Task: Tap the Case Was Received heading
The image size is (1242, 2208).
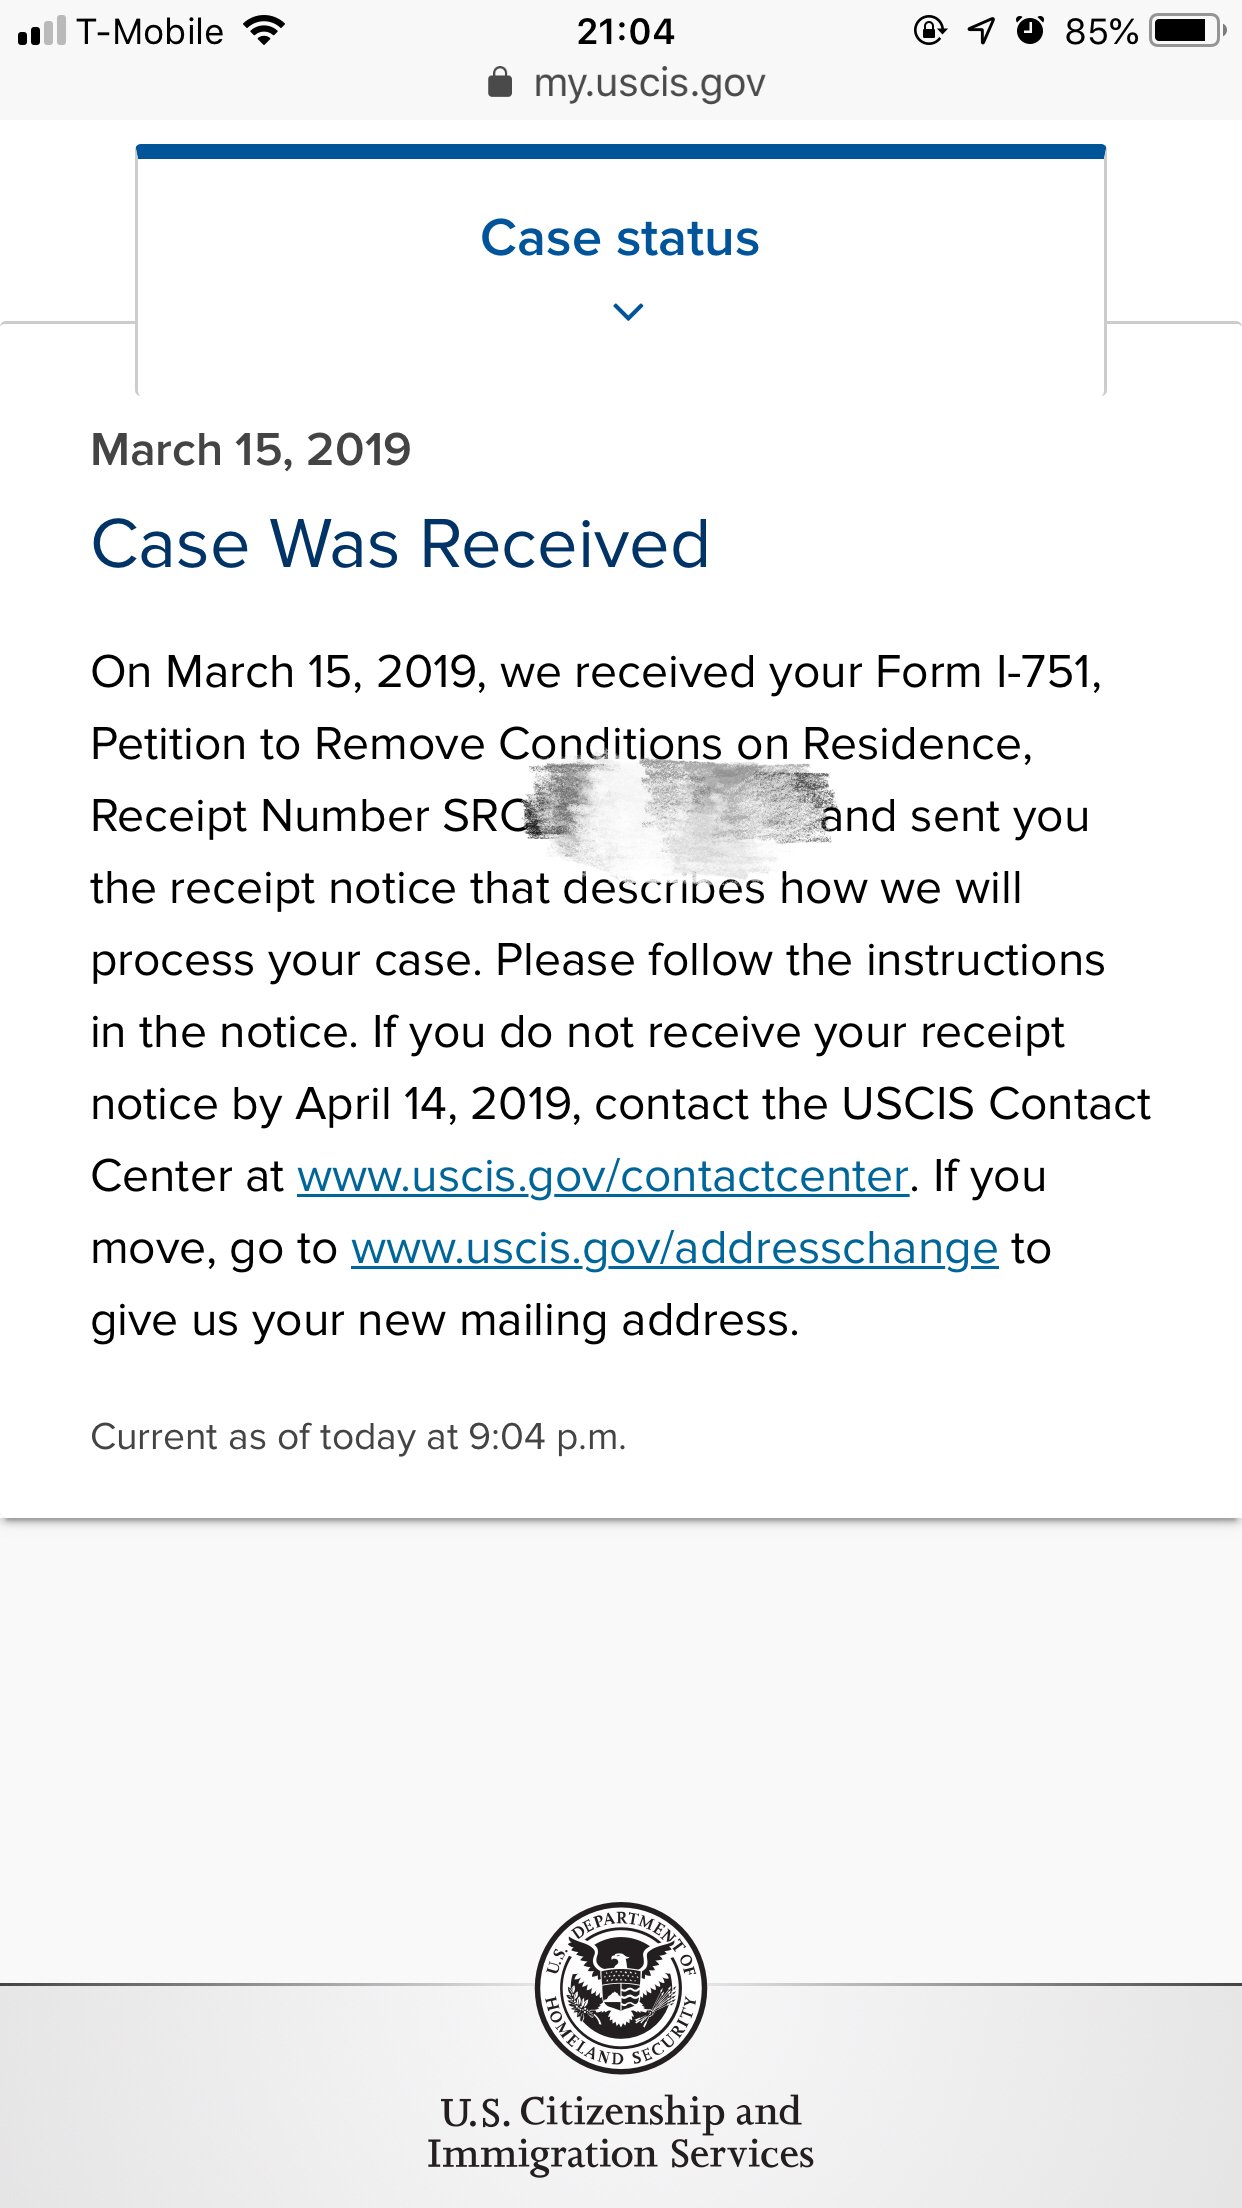Action: pos(400,545)
